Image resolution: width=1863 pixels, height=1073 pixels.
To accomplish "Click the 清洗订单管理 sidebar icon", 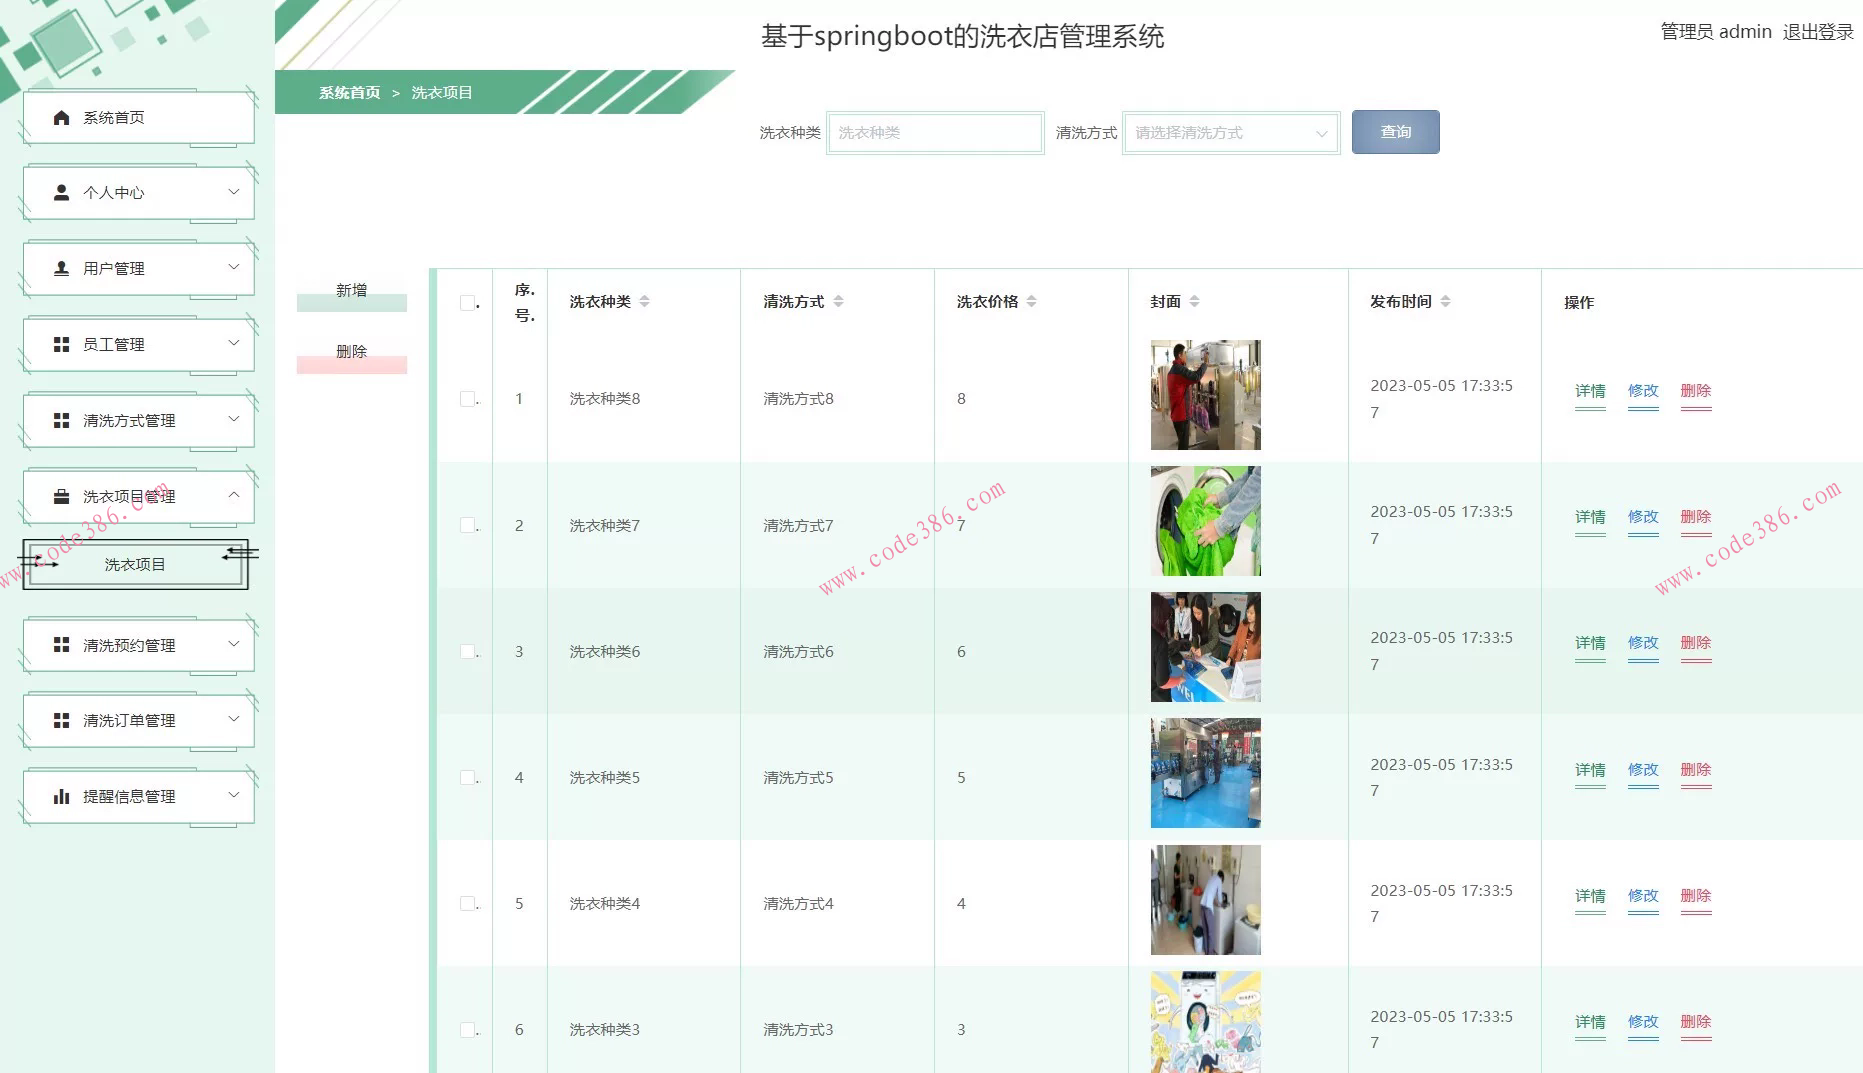I will point(60,720).
